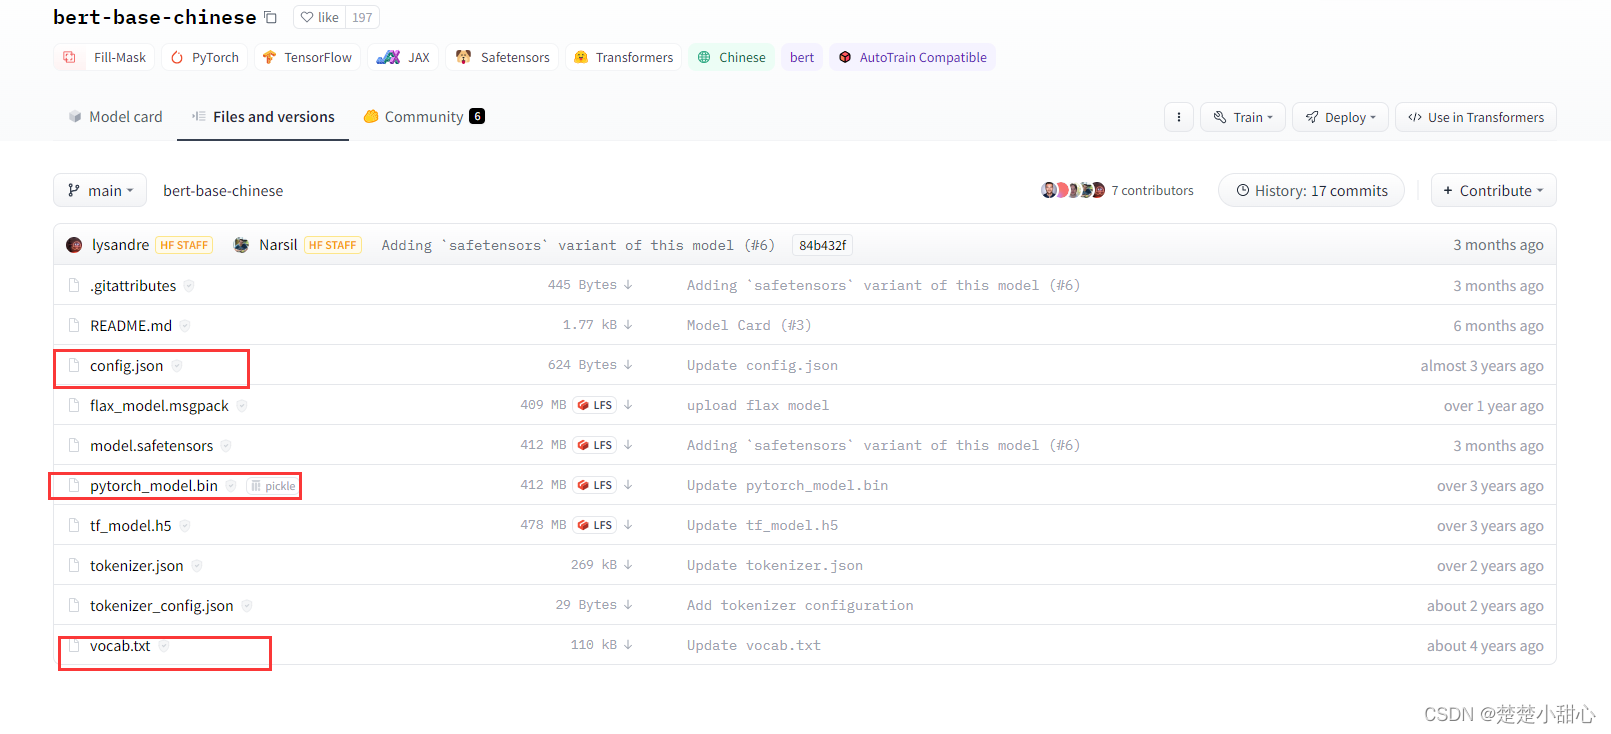Viewport: 1611px width, 734px height.
Task: Open lysandre's user profile
Action: [120, 245]
